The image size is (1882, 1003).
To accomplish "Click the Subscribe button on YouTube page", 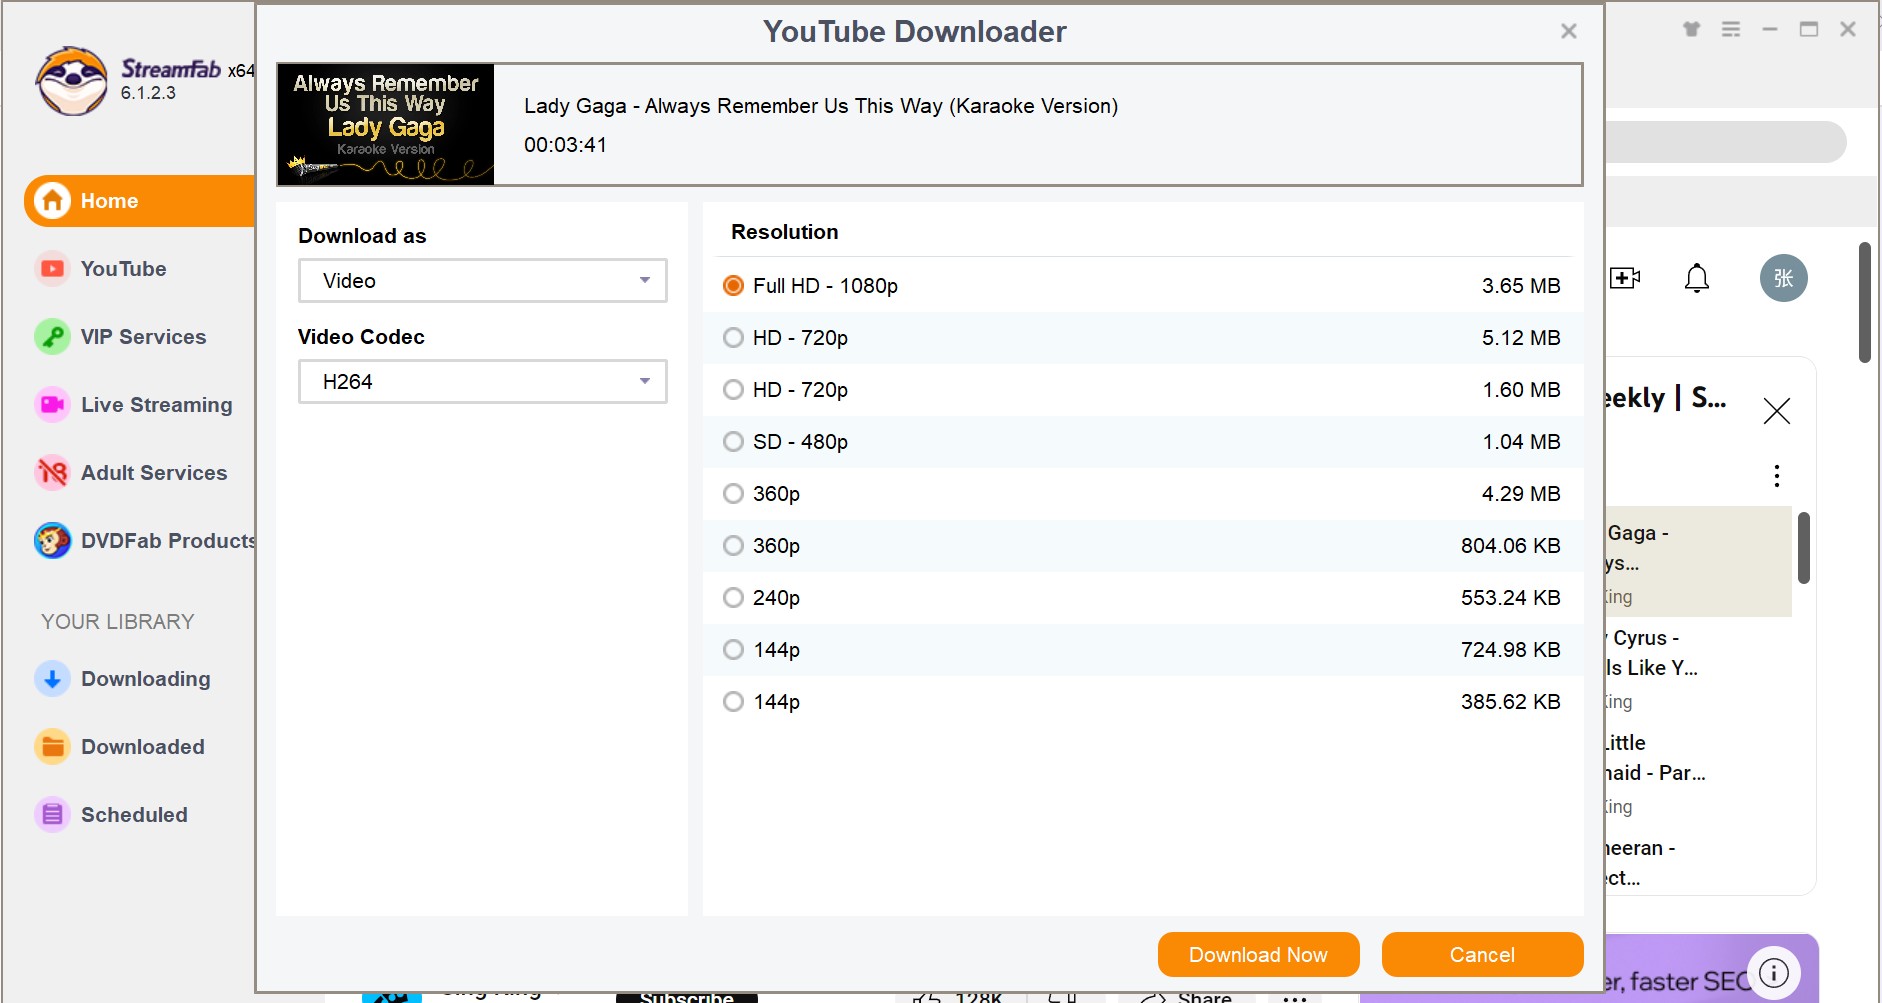I will tap(686, 997).
